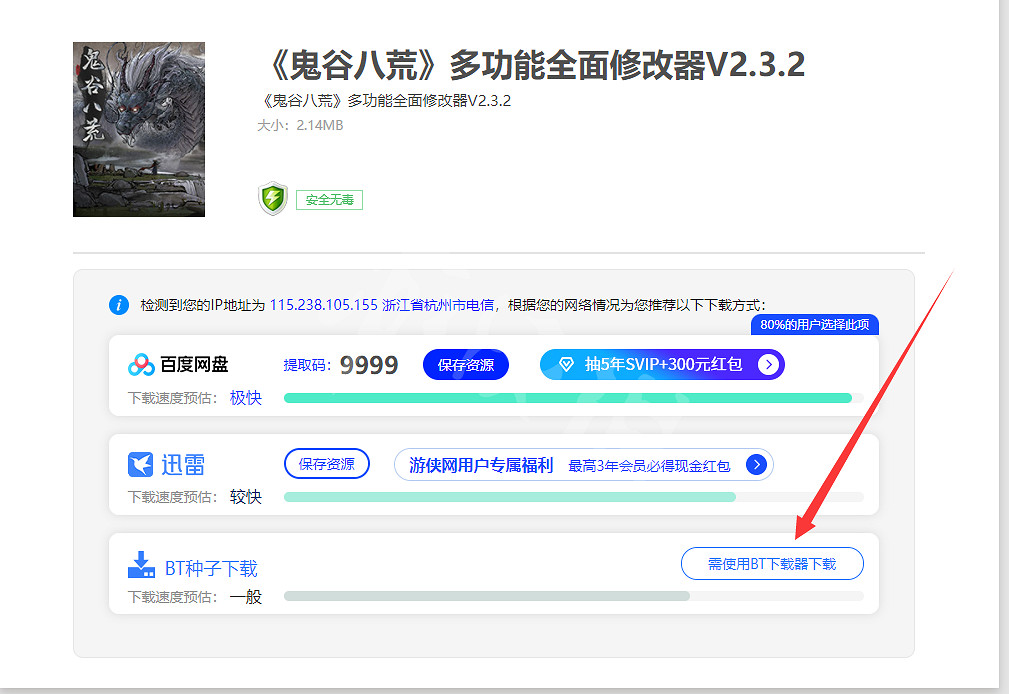
Task: Select the Xunlei (迅雷) bird icon
Action: pyautogui.click(x=140, y=463)
